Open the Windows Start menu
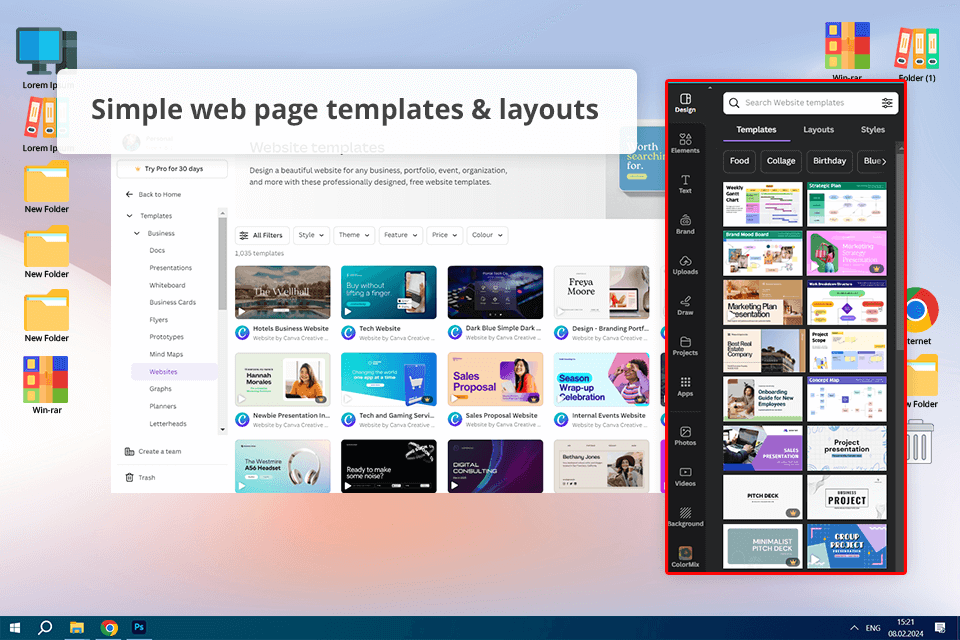The height and width of the screenshot is (640, 960). [15, 628]
